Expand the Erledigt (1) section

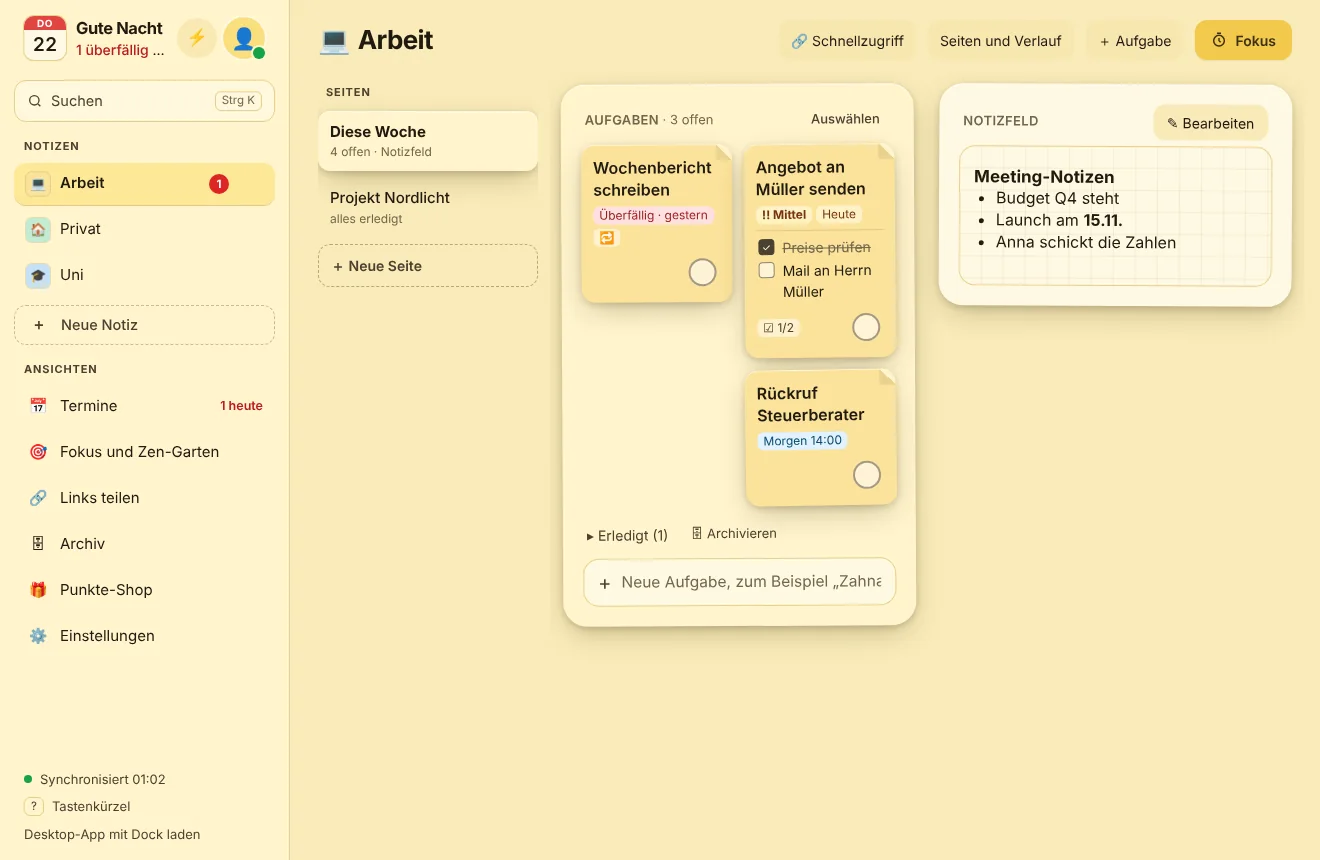pos(627,536)
